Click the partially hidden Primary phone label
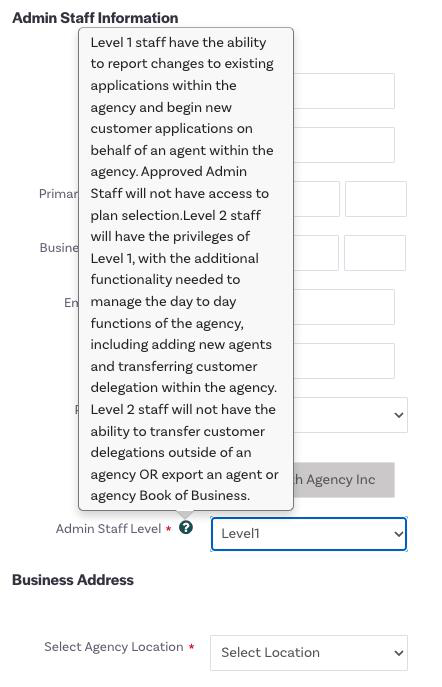 point(59,194)
